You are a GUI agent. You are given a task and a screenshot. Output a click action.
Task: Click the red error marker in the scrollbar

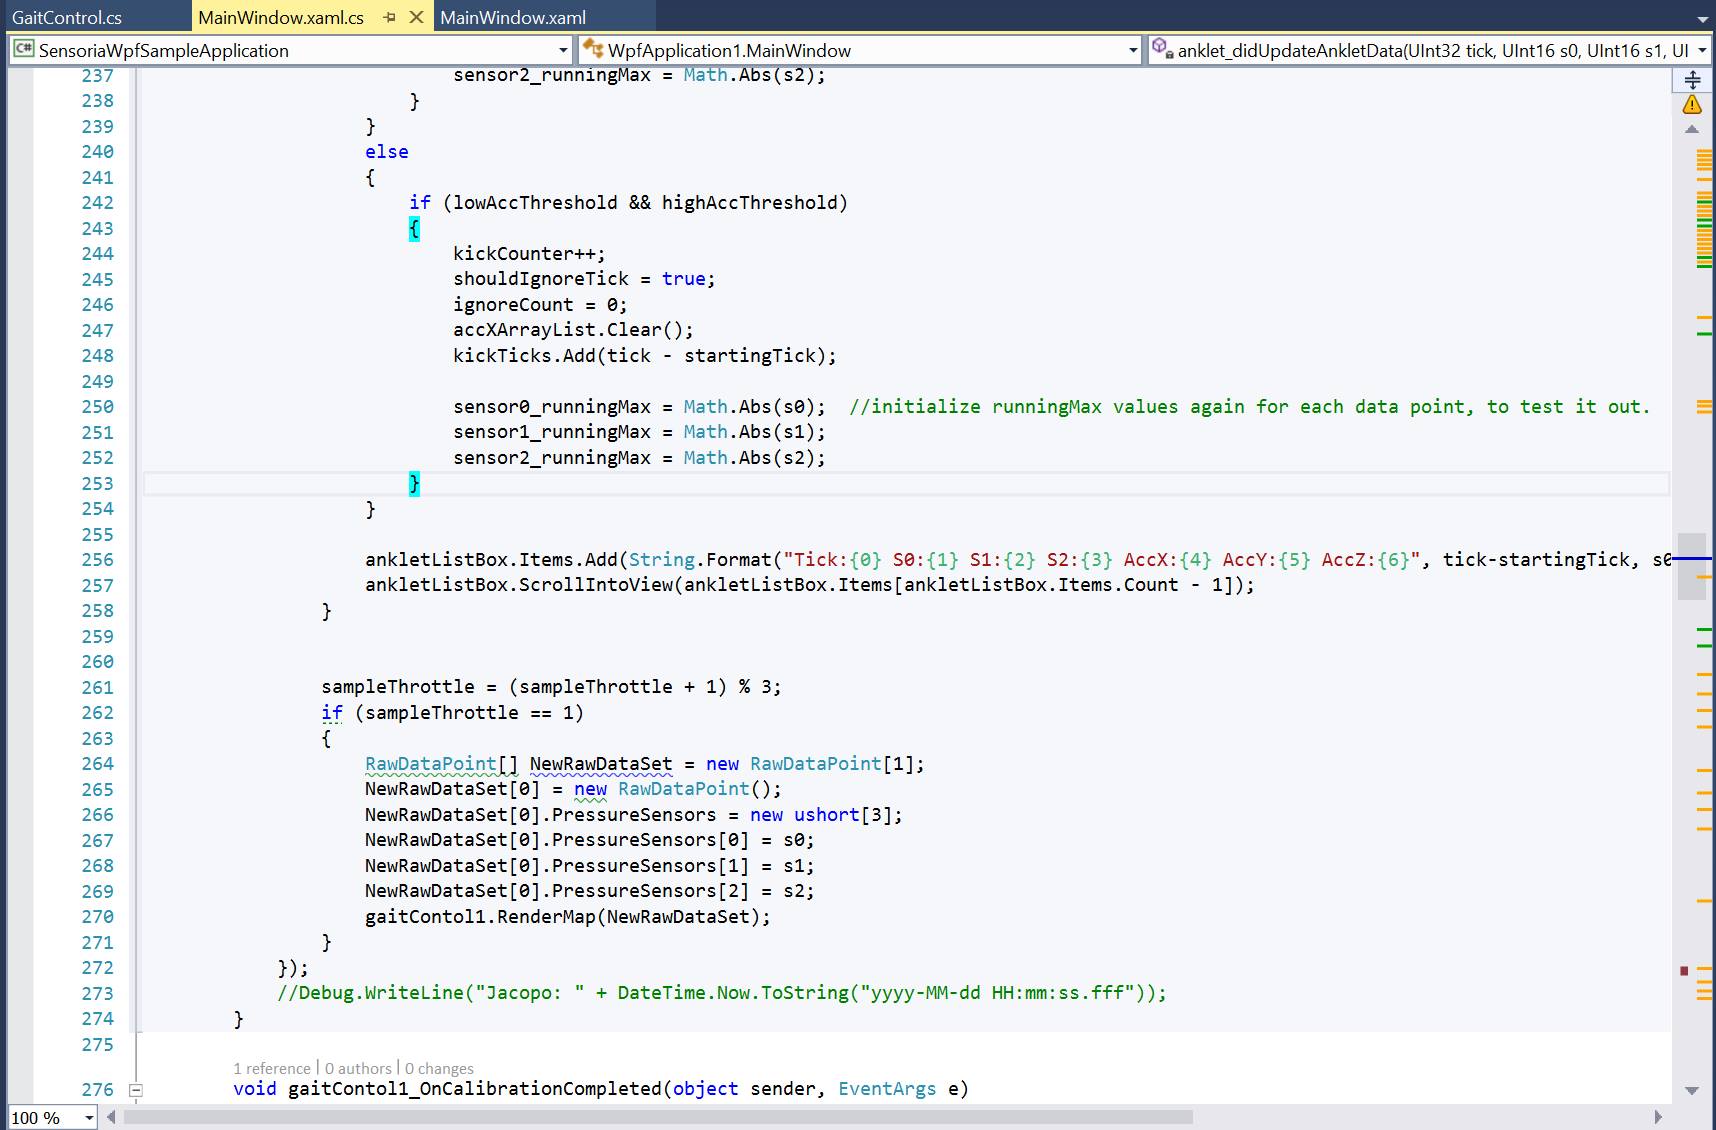point(1684,970)
